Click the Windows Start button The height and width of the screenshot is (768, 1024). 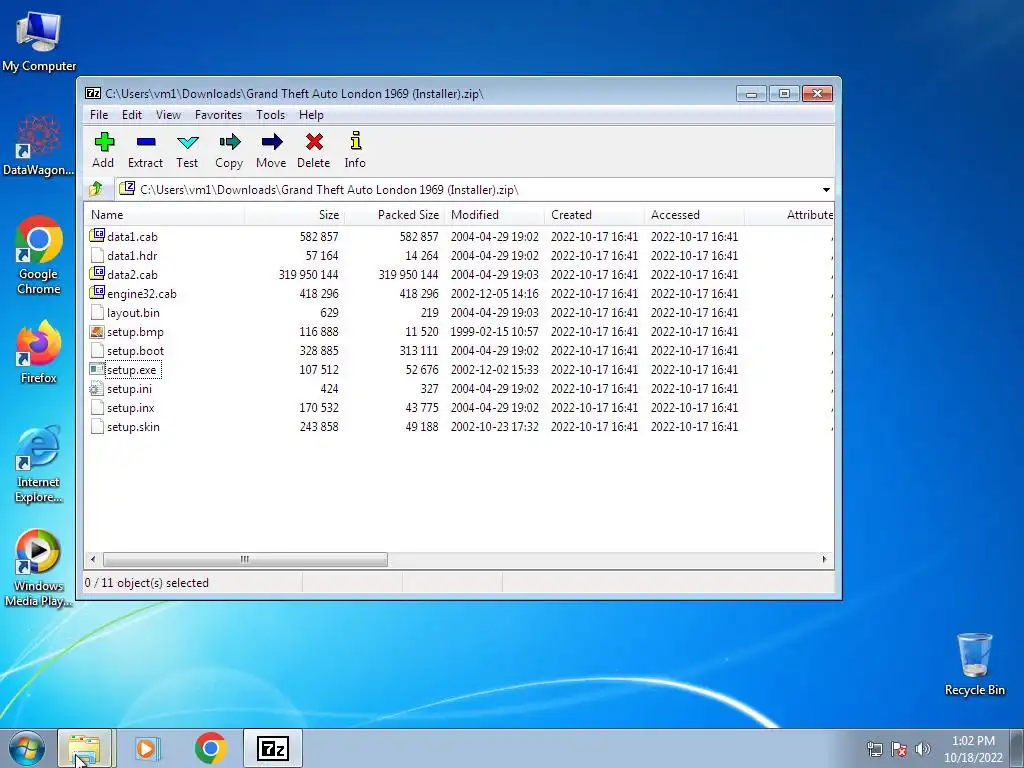(27, 748)
